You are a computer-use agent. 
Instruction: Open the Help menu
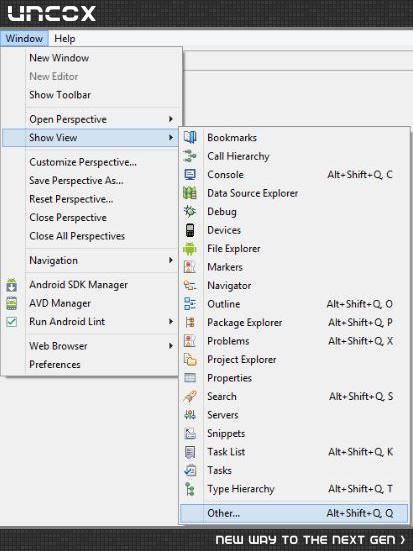click(x=65, y=38)
